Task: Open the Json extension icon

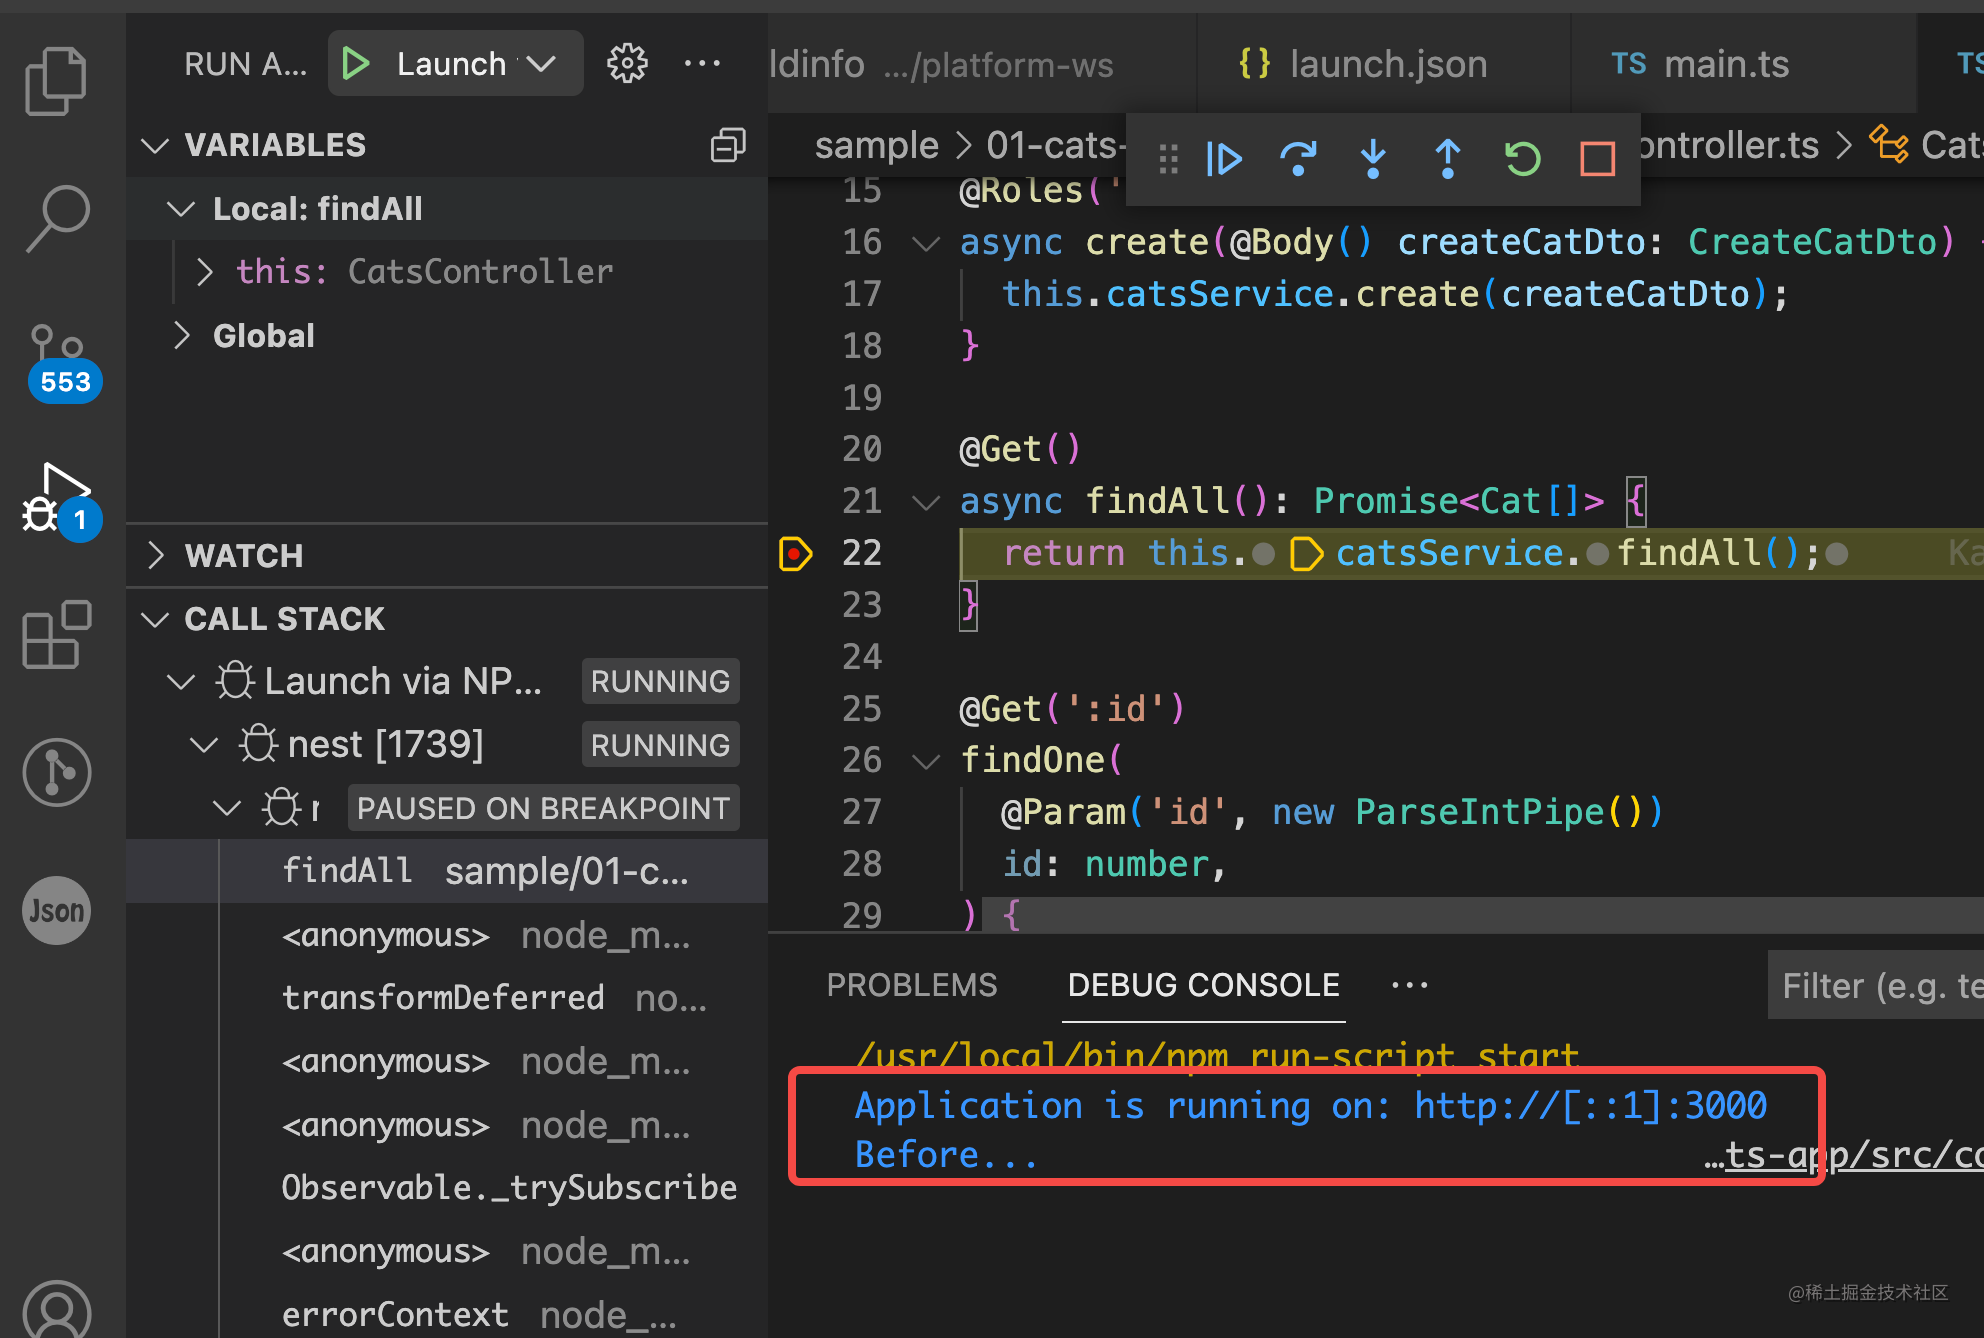Action: (57, 910)
